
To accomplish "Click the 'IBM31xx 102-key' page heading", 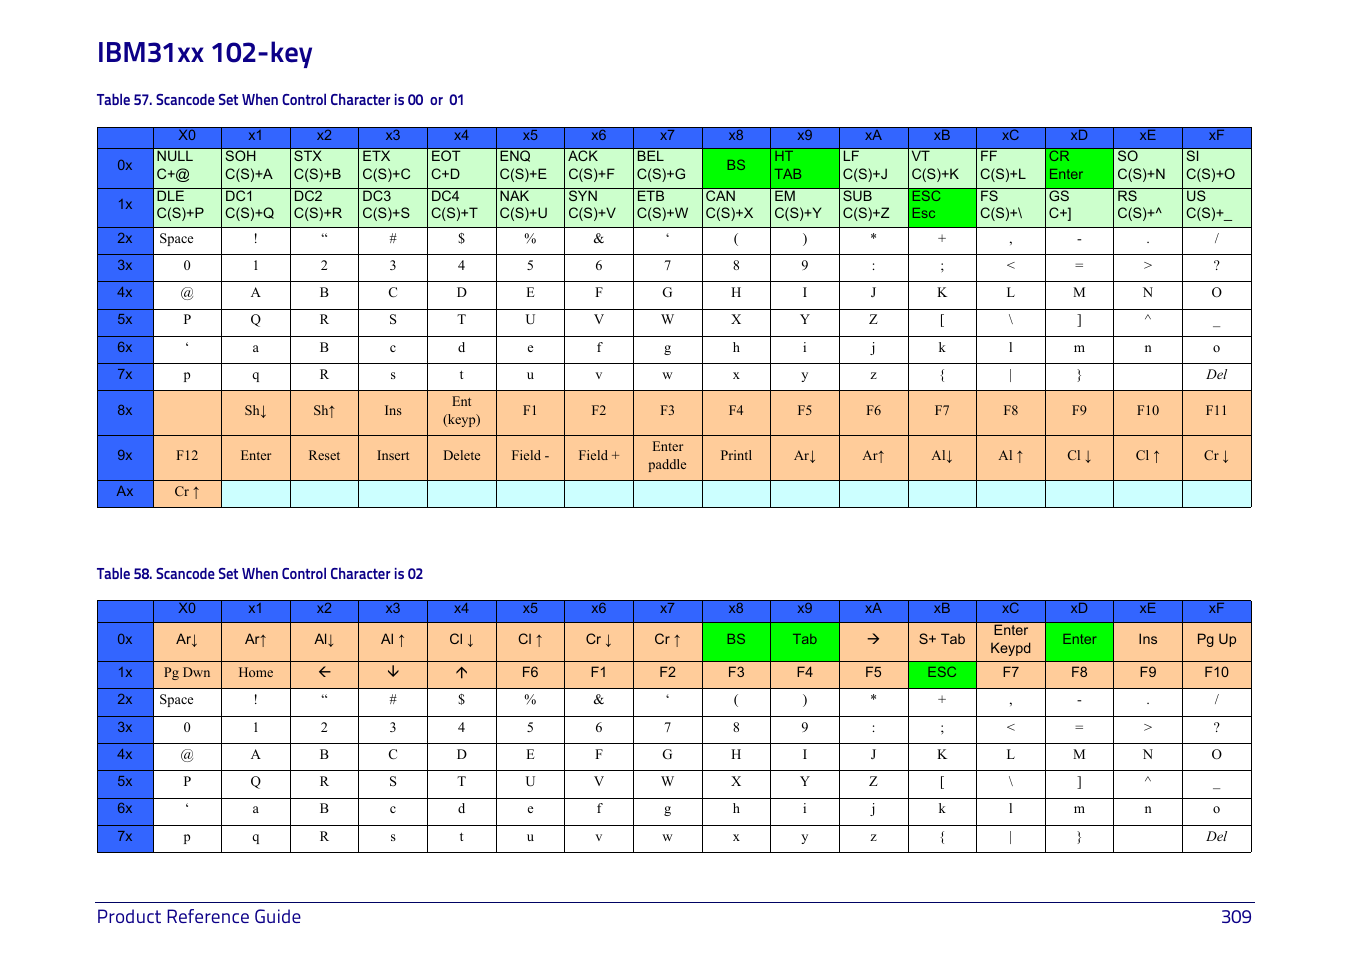I will pos(205,52).
